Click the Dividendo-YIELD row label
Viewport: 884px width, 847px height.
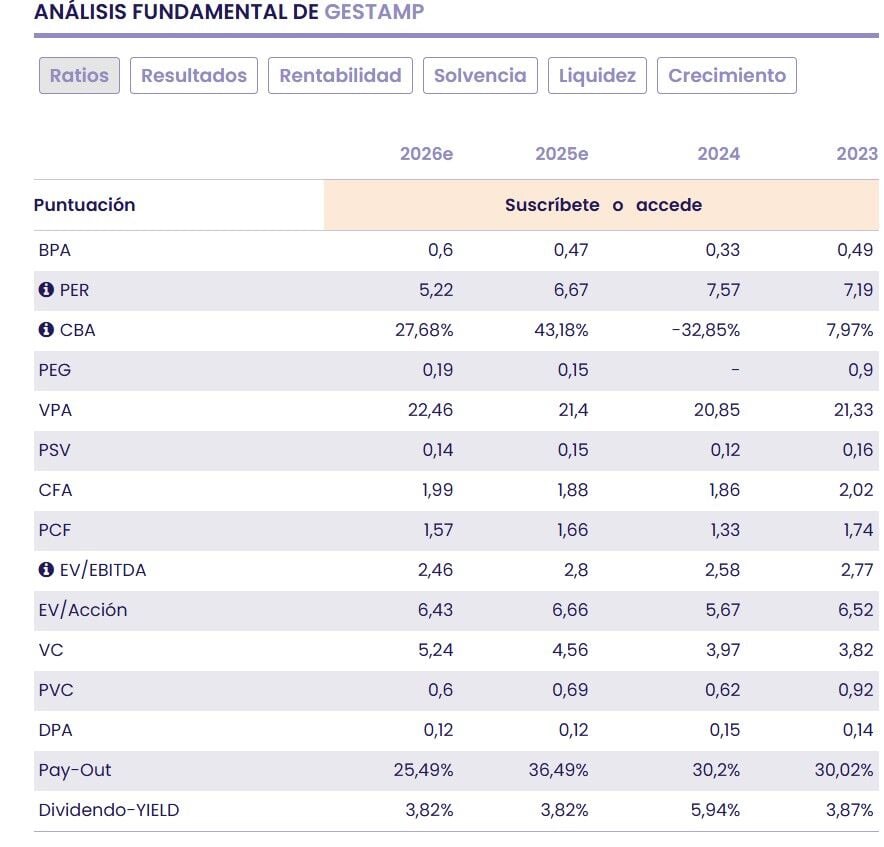[x=109, y=810]
